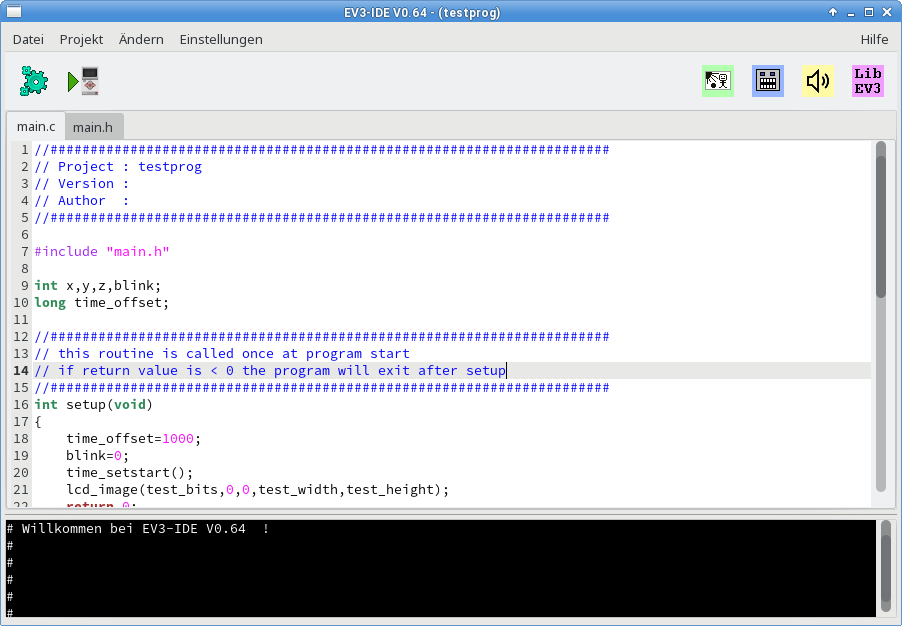Click line 'int x,y,z,blink;'
The width and height of the screenshot is (902, 626).
[98, 285]
